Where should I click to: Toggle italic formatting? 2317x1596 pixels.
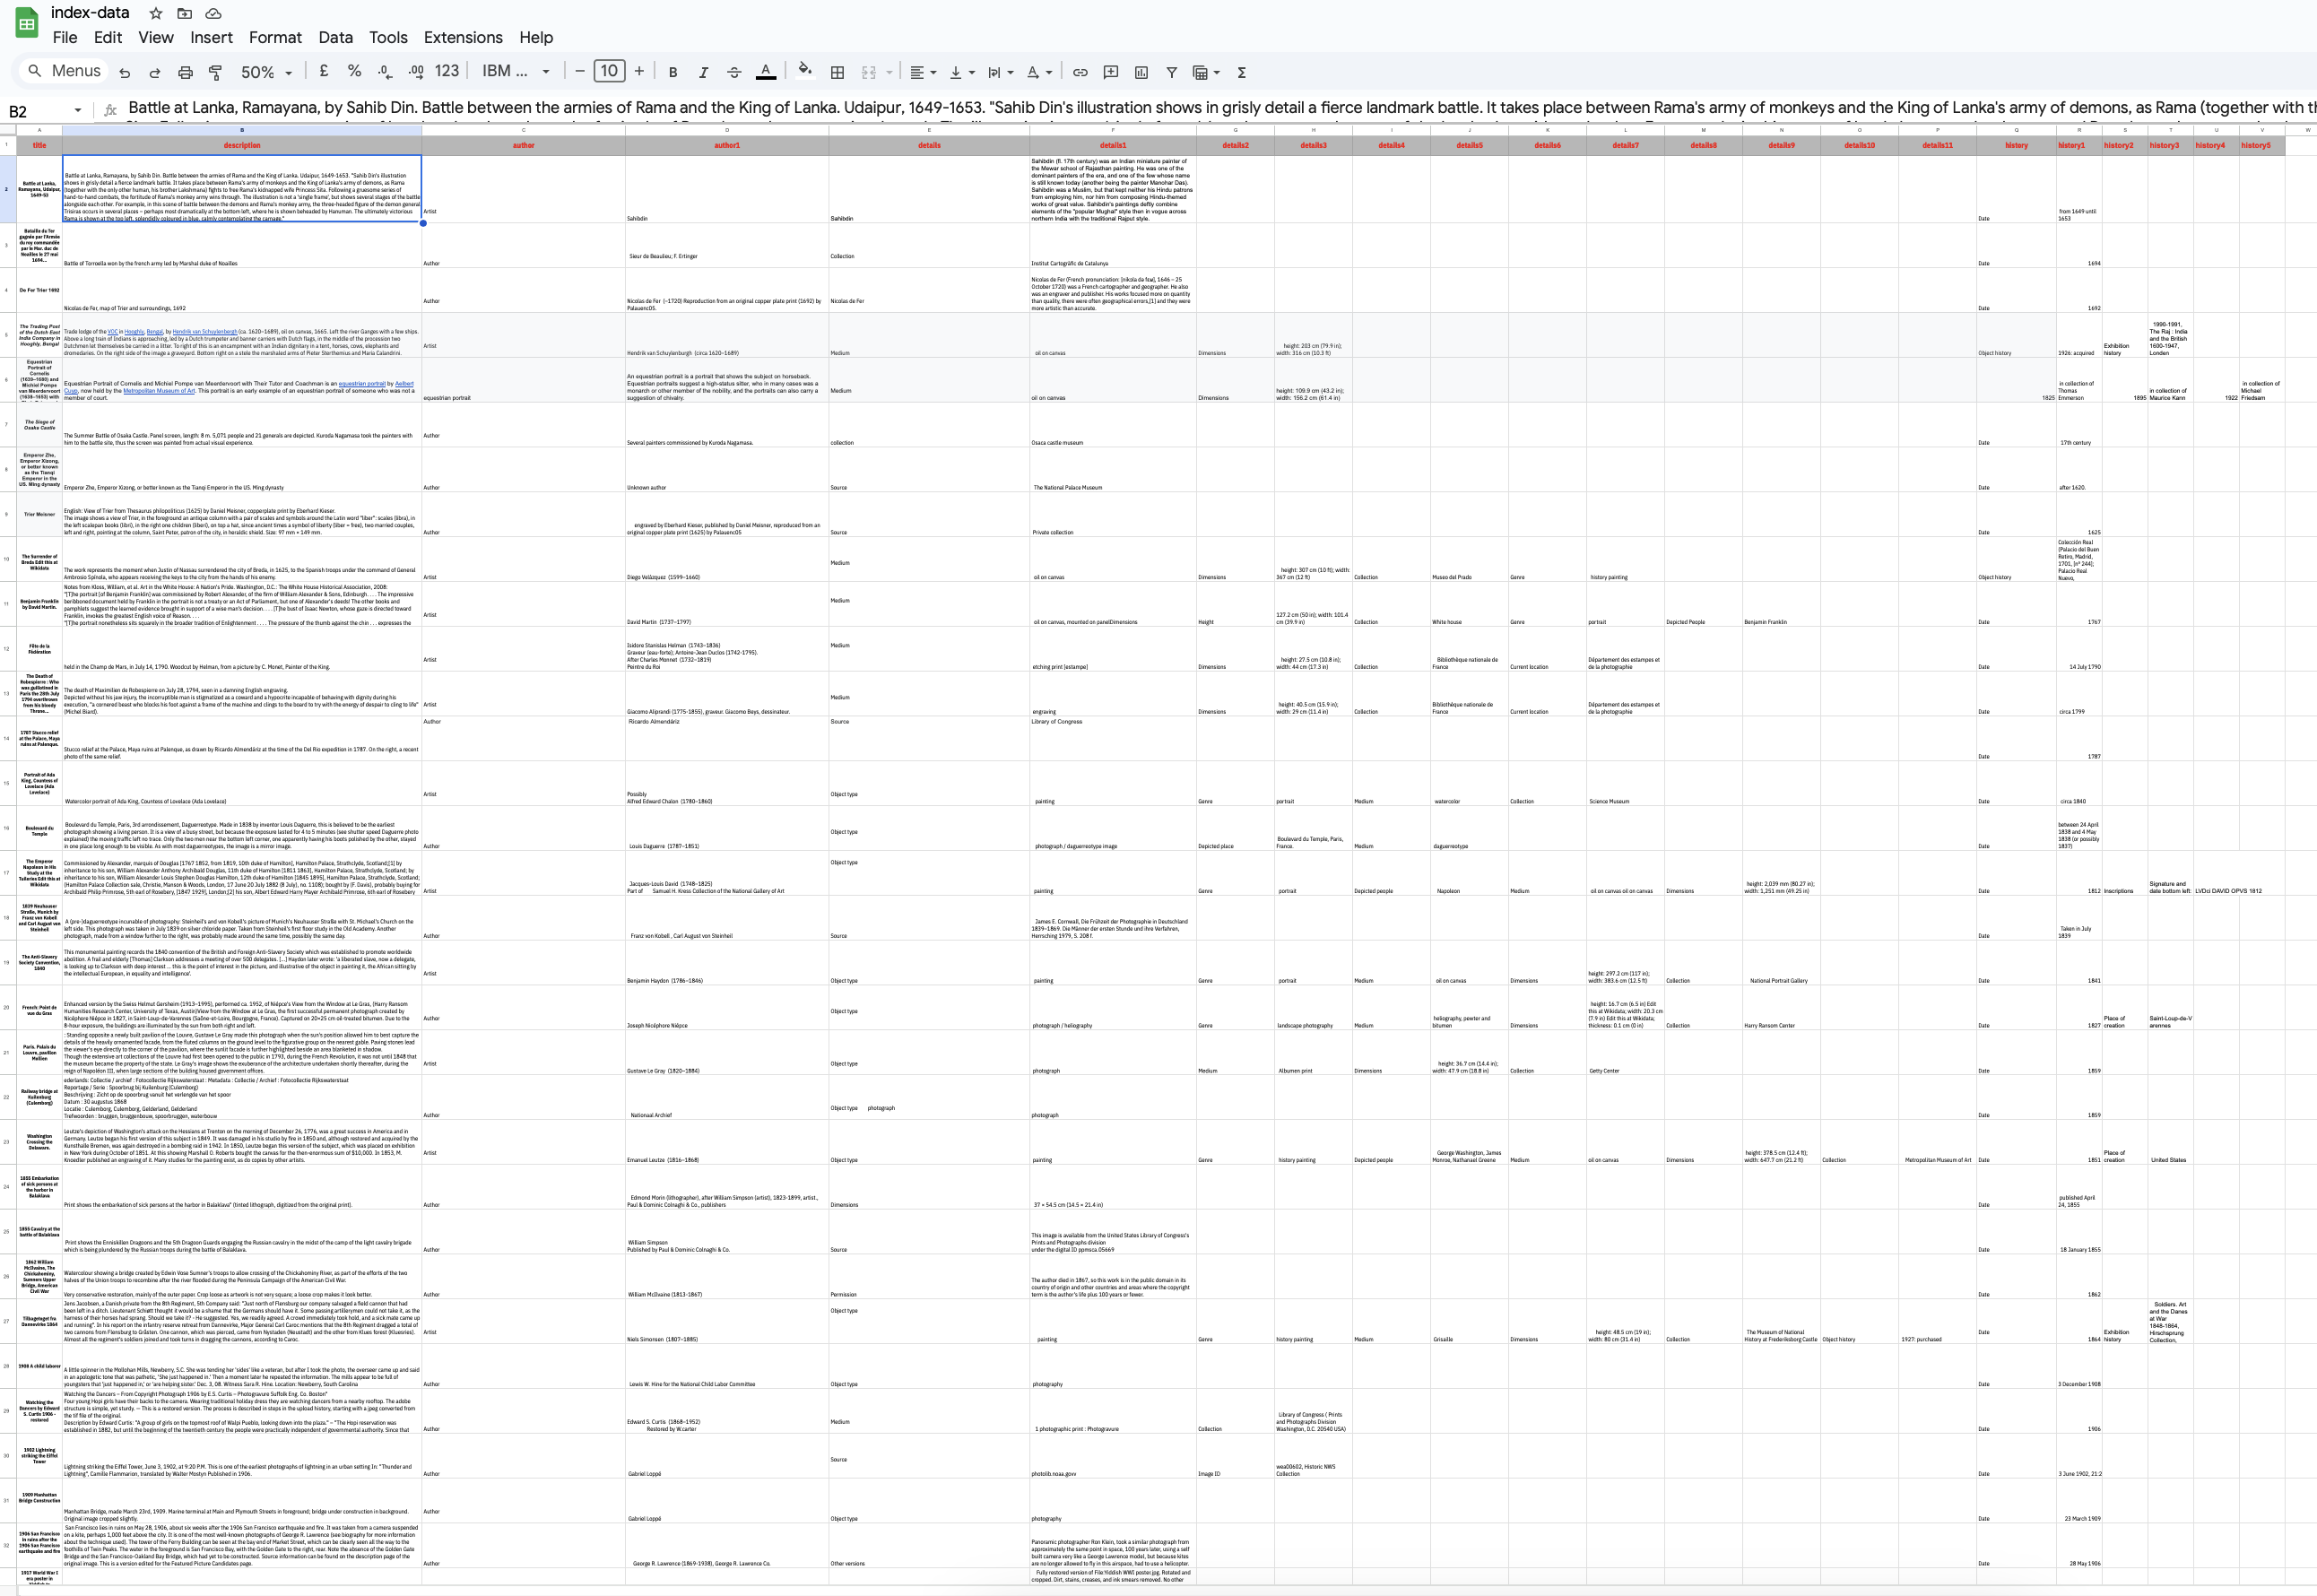coord(703,72)
